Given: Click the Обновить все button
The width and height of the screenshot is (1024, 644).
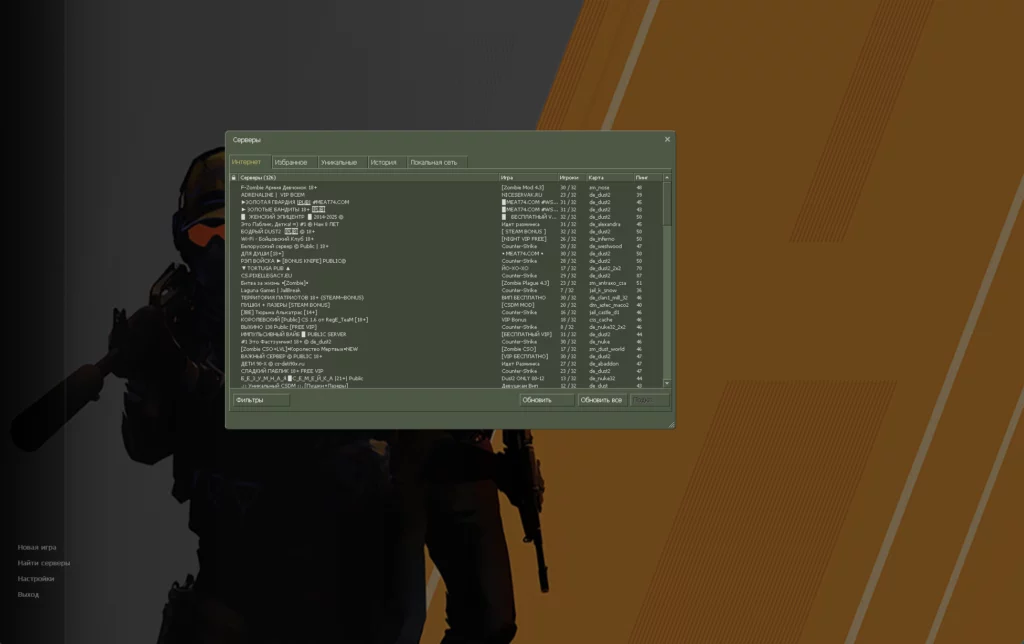Looking at the screenshot, I should tap(601, 400).
